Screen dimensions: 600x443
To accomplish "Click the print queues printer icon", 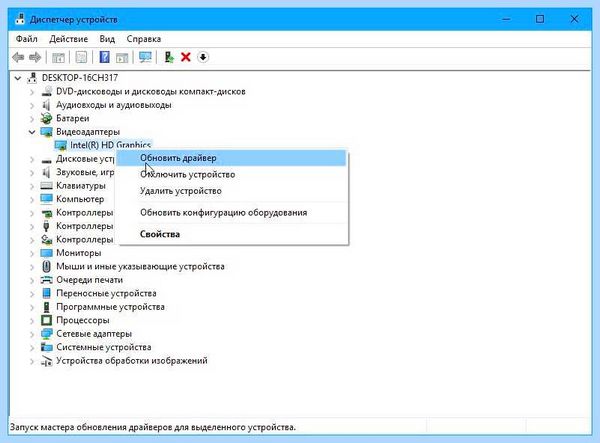I will coord(47,280).
